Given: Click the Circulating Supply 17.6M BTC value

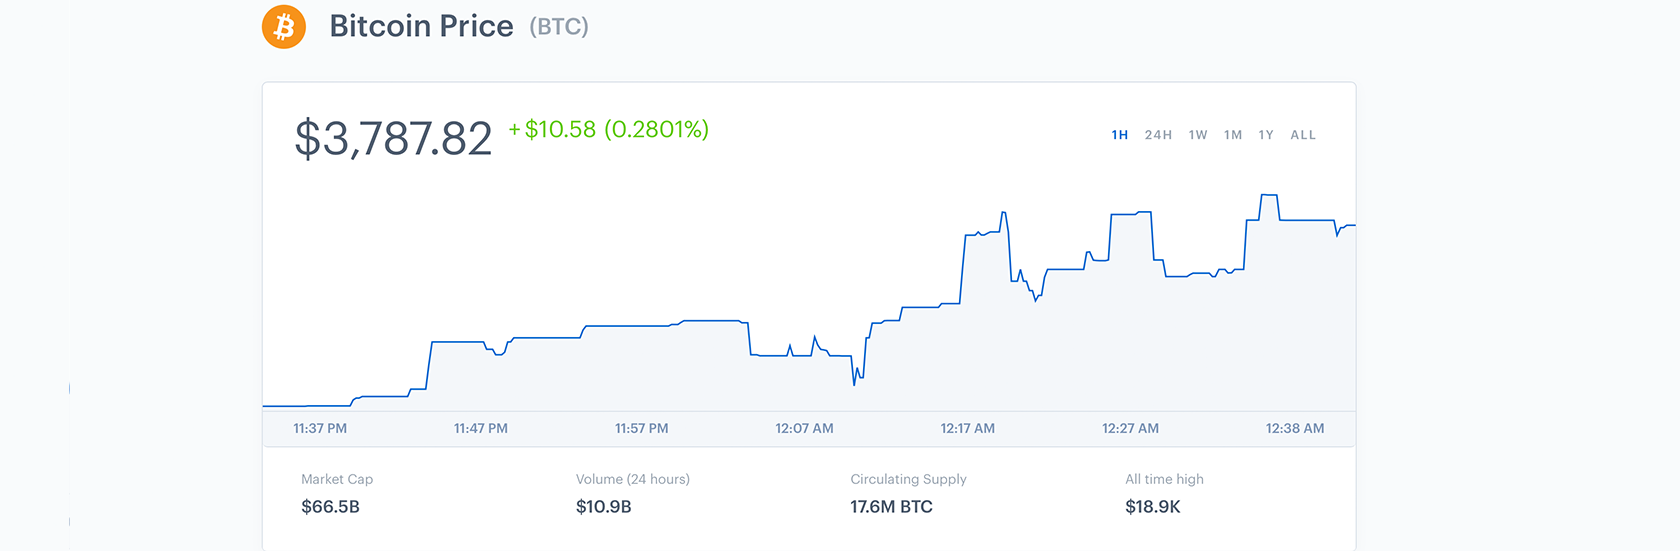Looking at the screenshot, I should [x=891, y=507].
